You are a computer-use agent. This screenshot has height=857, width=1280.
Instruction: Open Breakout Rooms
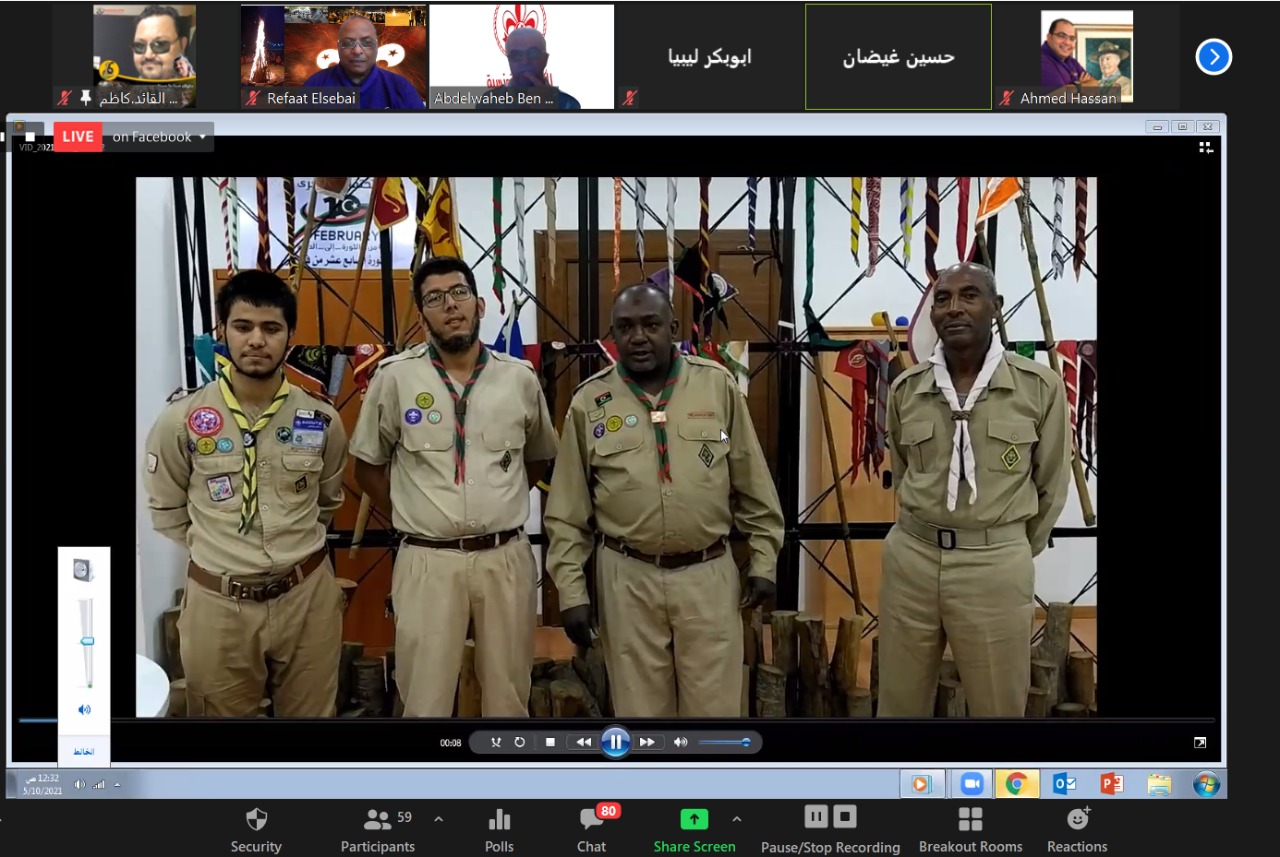970,830
